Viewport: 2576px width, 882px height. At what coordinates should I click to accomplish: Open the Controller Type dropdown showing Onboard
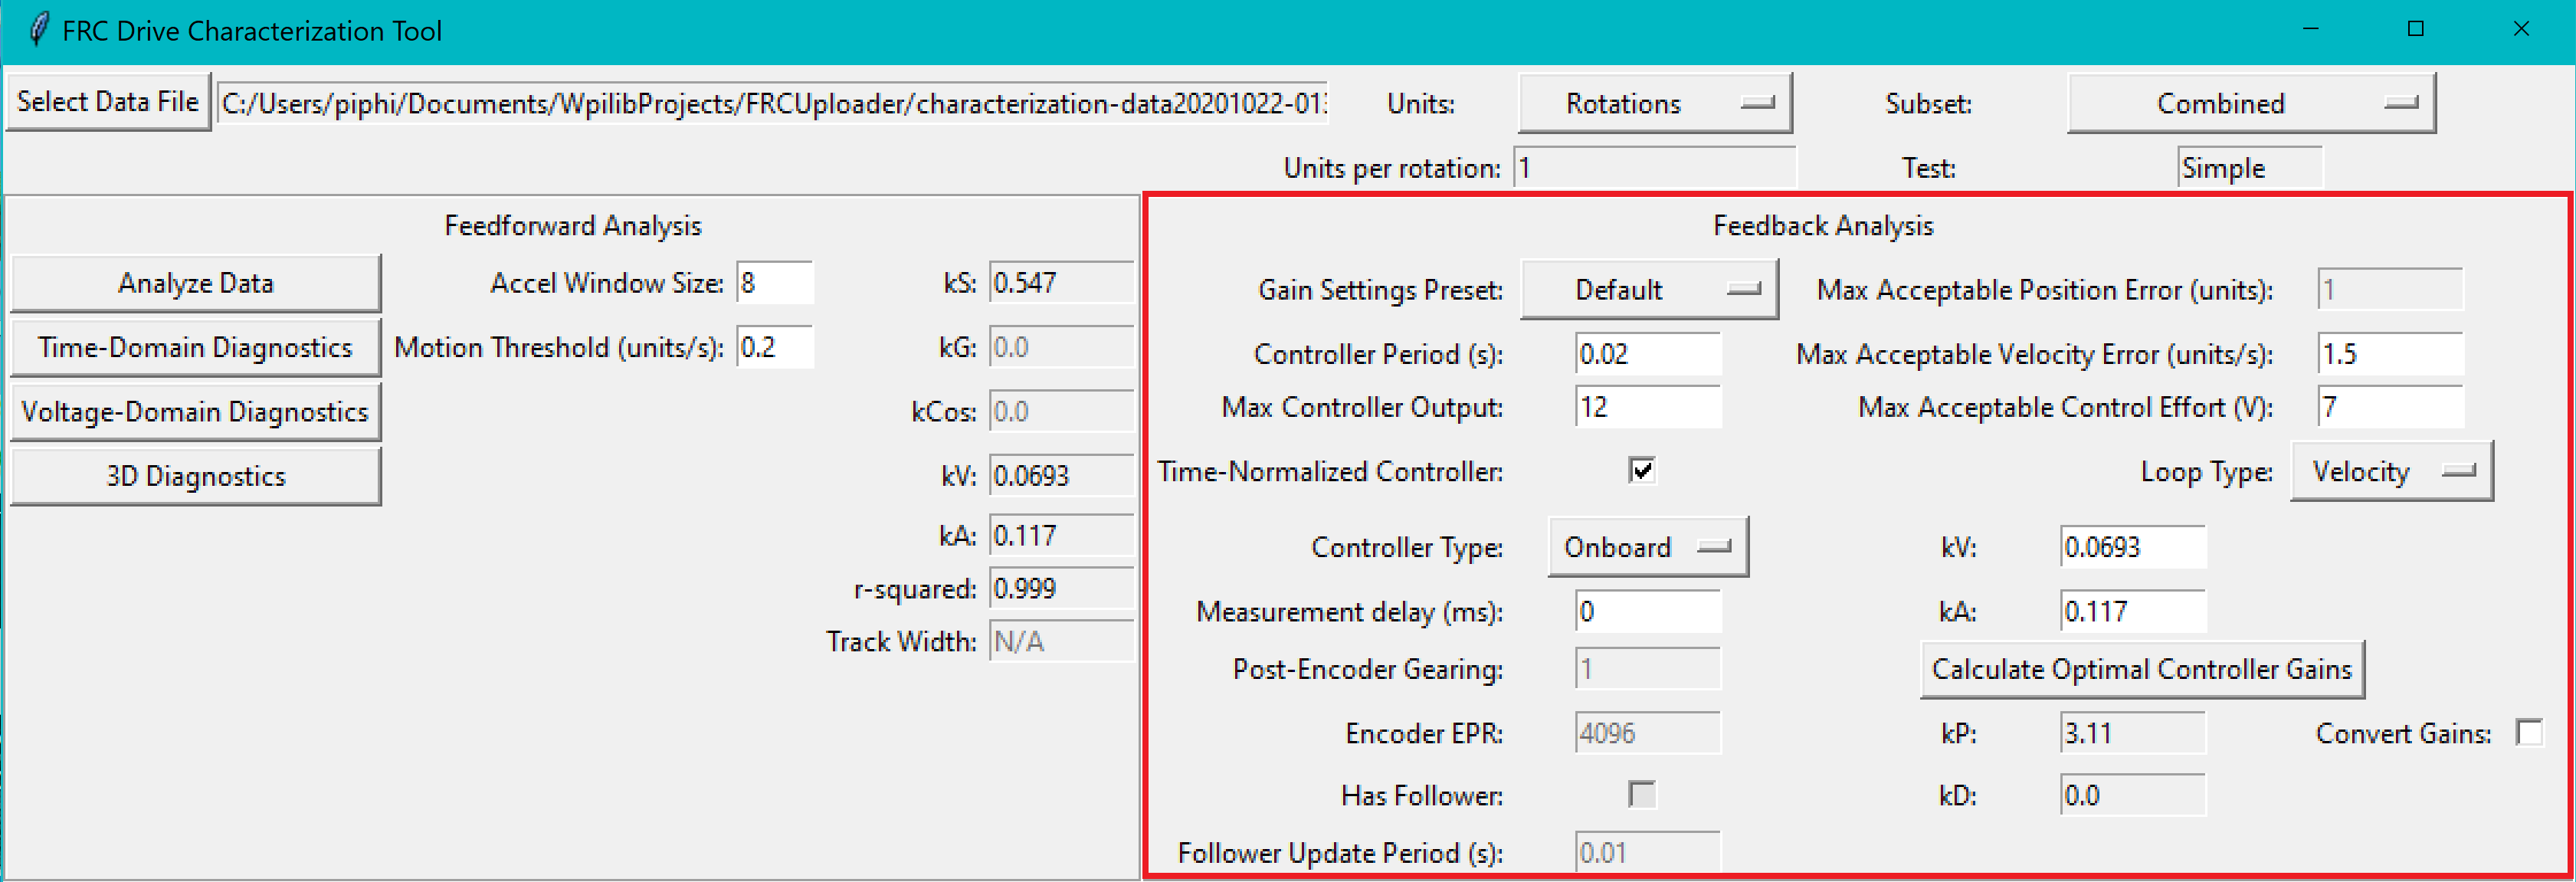pos(1647,547)
